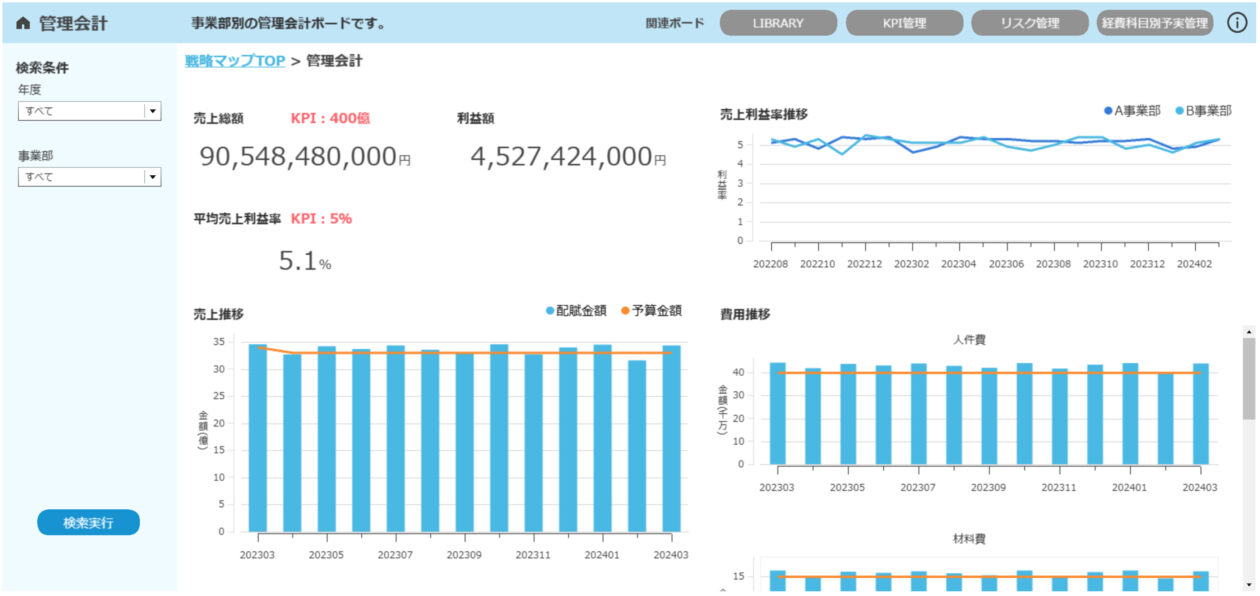Go to the KPI管理 board
This screenshot has height=596, width=1260.
(904, 23)
